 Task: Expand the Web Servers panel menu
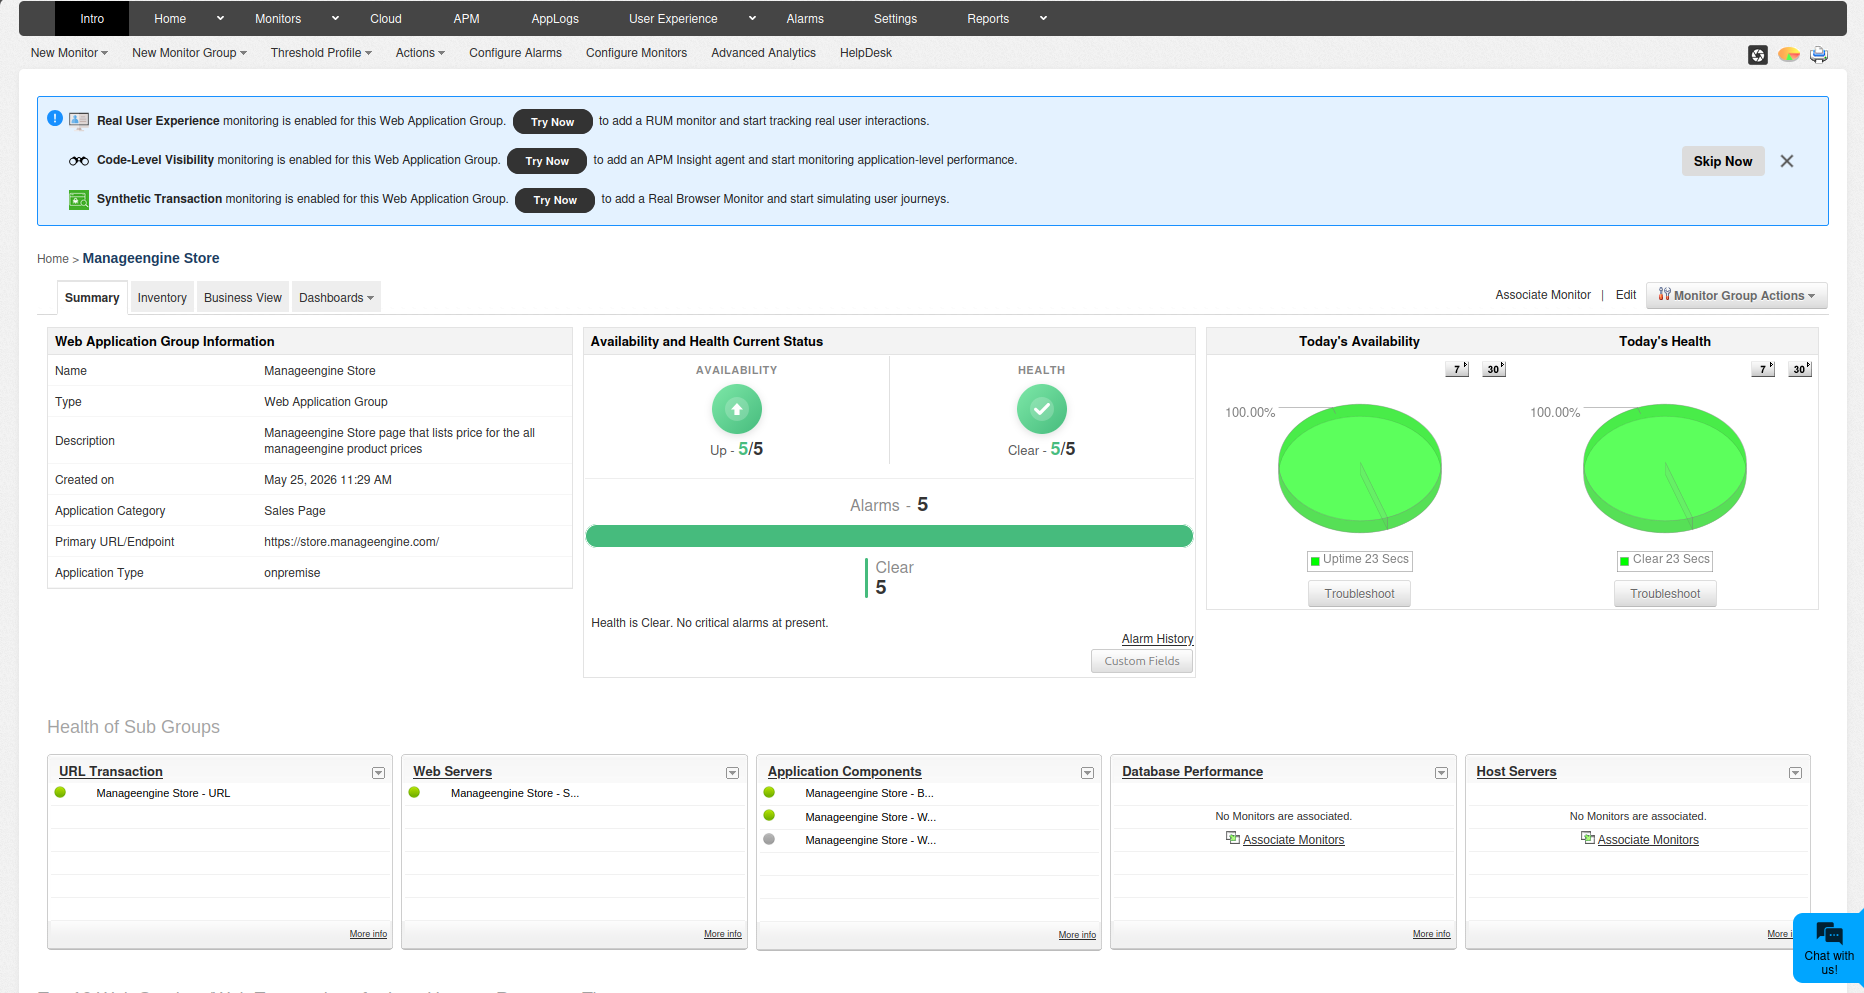(x=732, y=773)
